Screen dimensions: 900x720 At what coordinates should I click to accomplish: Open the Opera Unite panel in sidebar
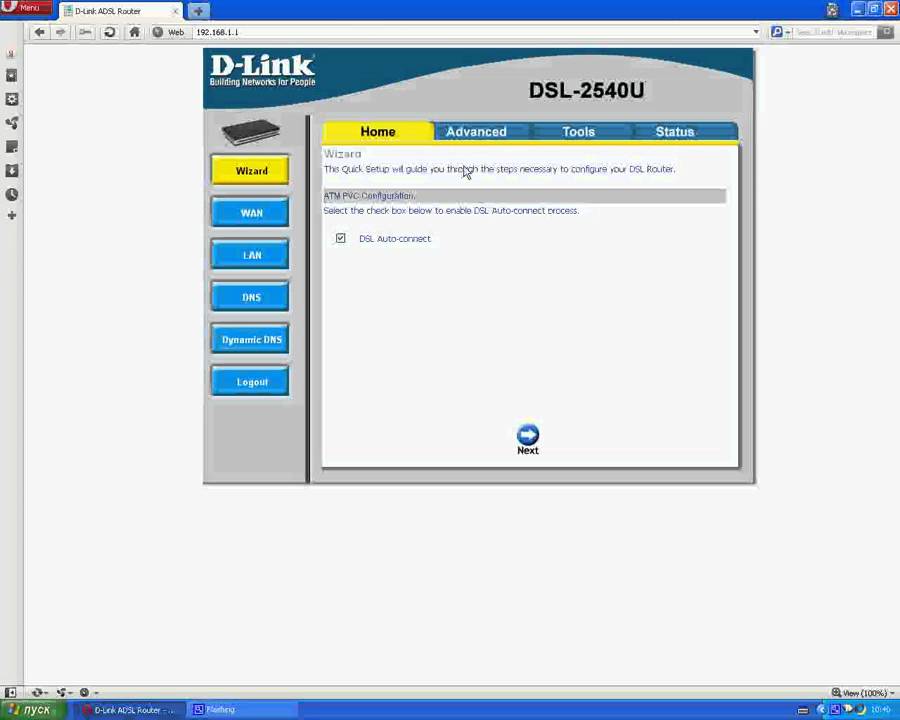coord(11,123)
